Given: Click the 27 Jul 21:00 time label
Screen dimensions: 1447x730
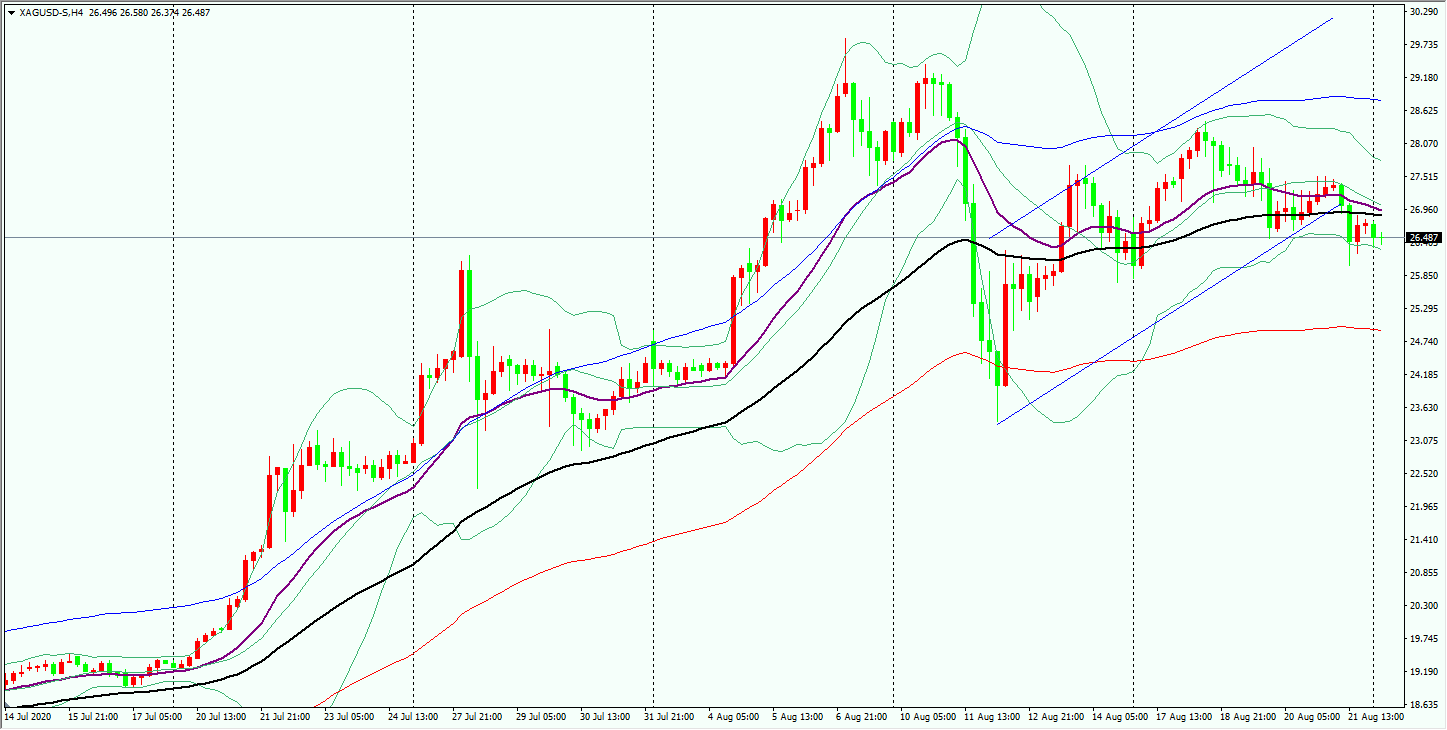Looking at the screenshot, I should (476, 717).
